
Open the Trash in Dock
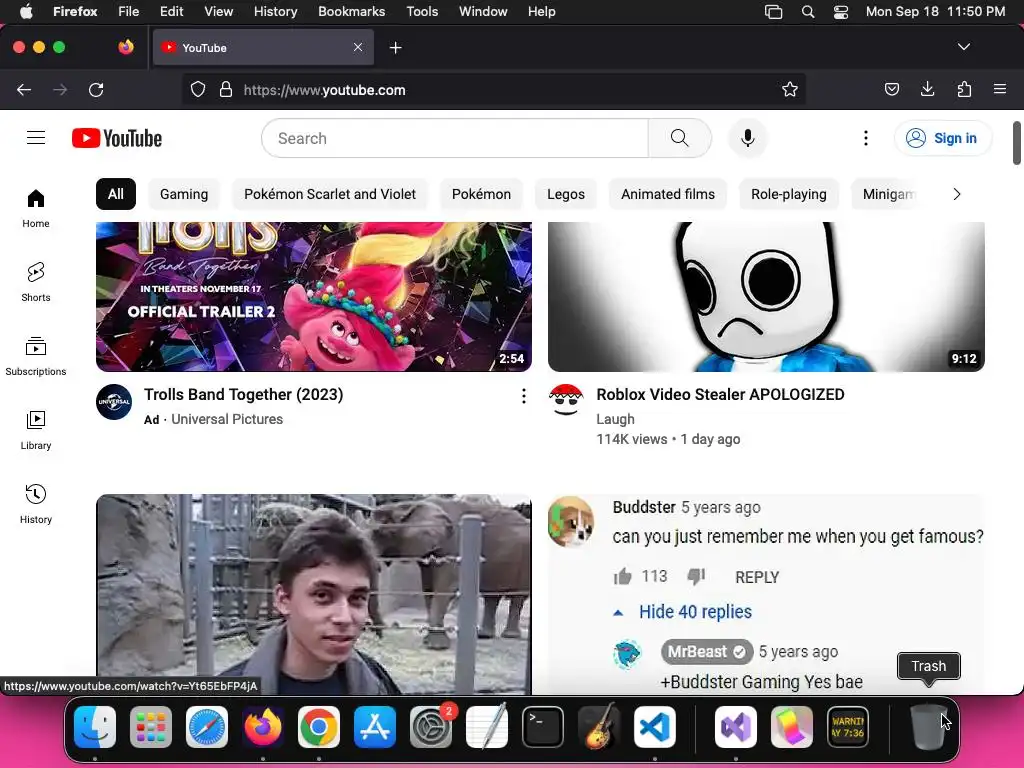coord(928,727)
